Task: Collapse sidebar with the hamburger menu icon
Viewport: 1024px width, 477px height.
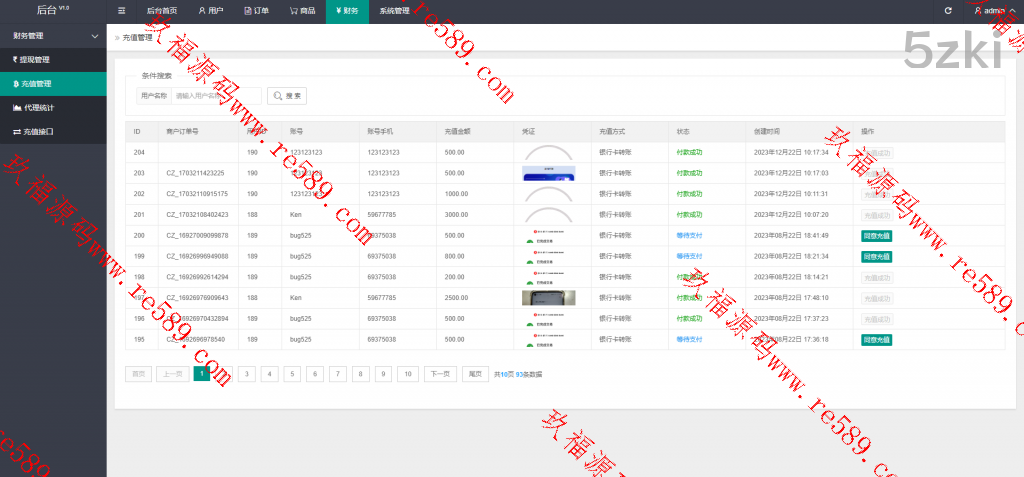Action: click(x=122, y=11)
